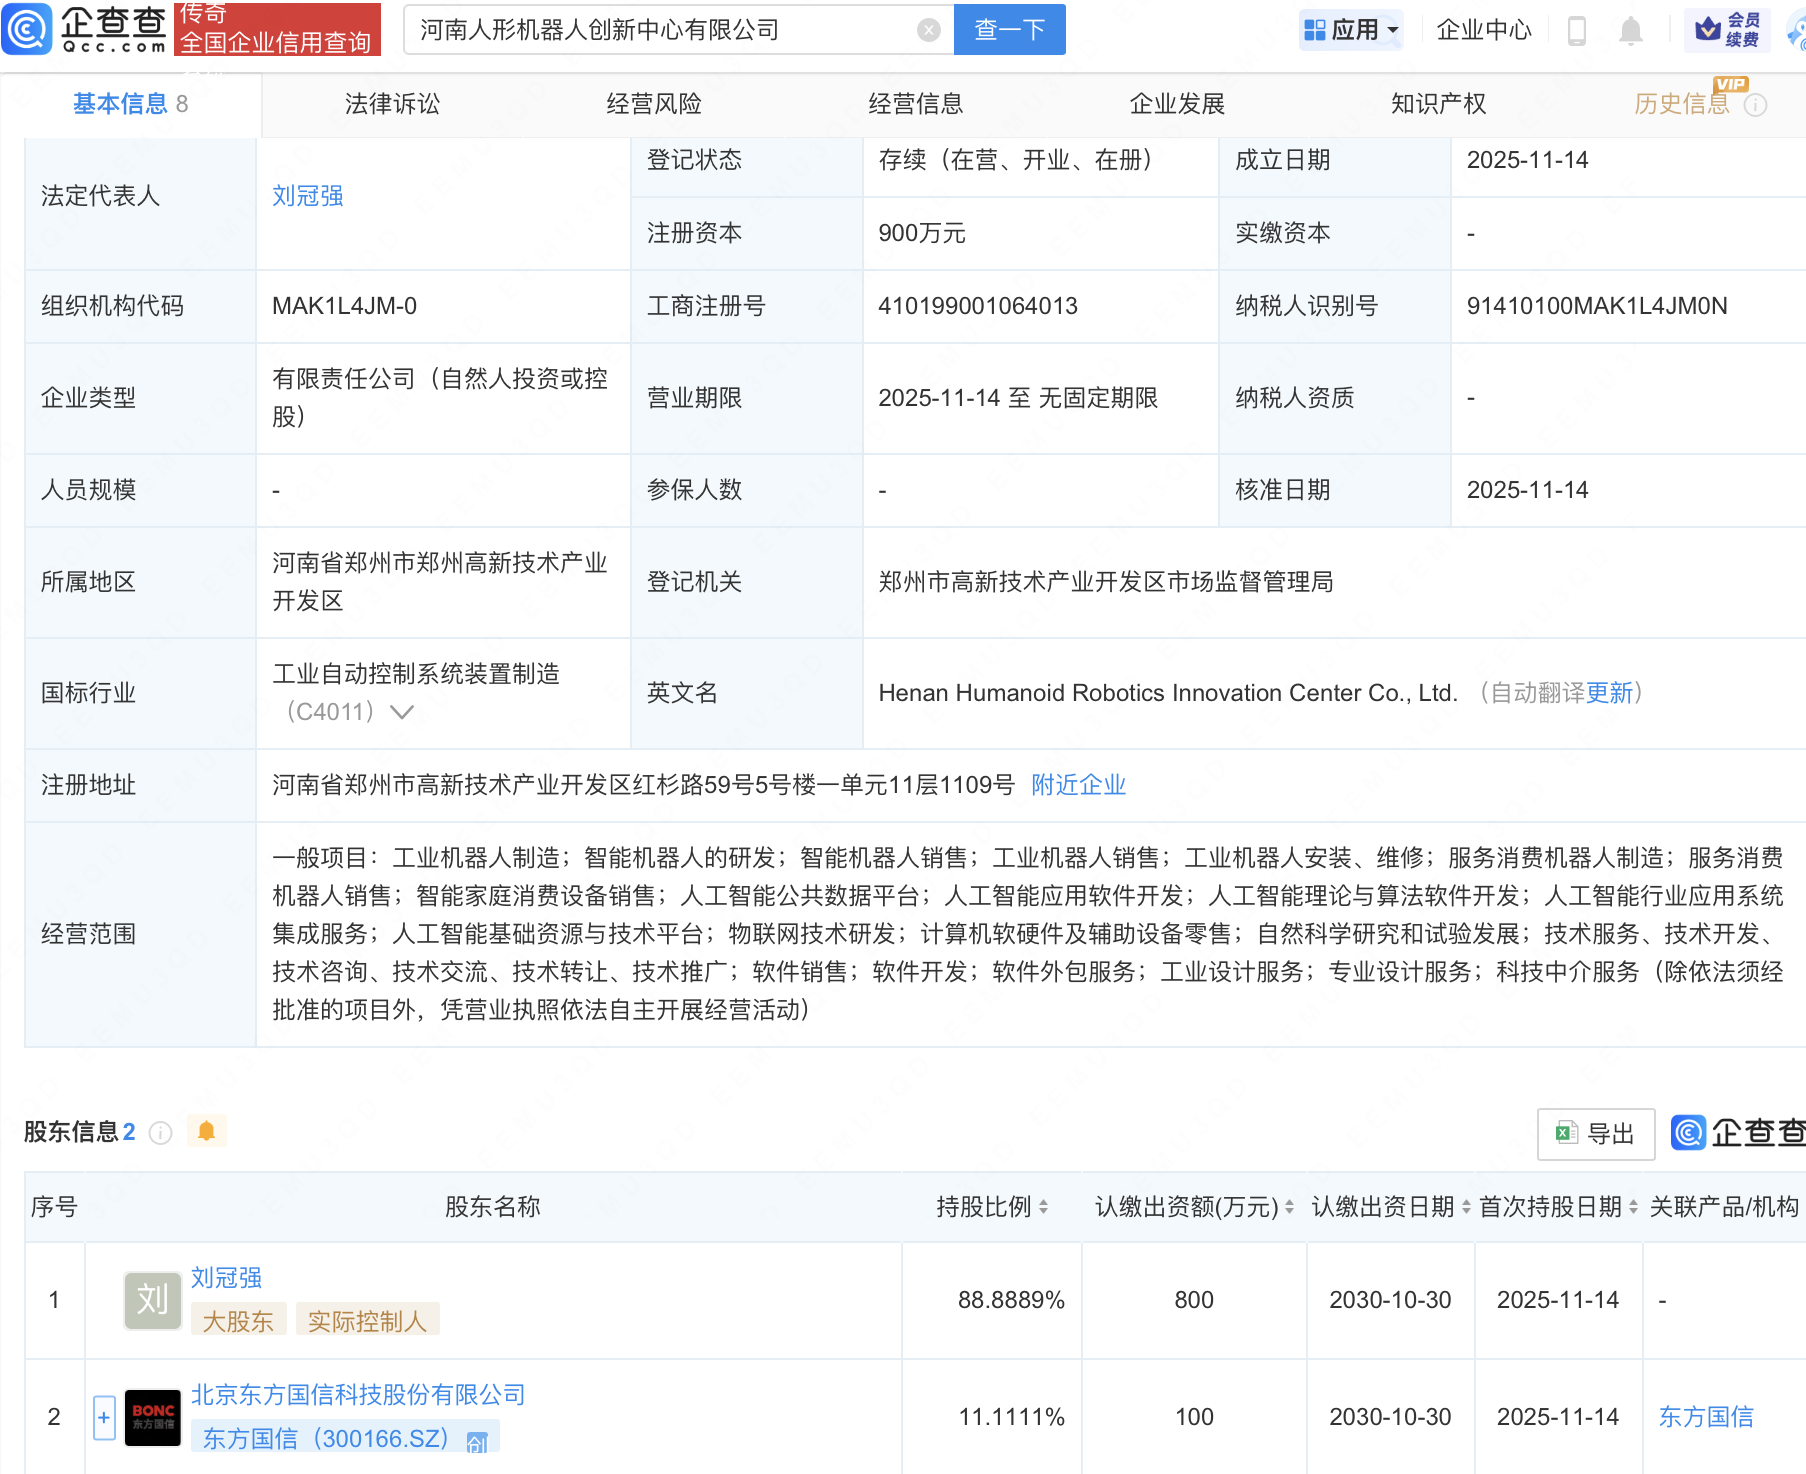Click the 查一下 search button

click(1009, 30)
